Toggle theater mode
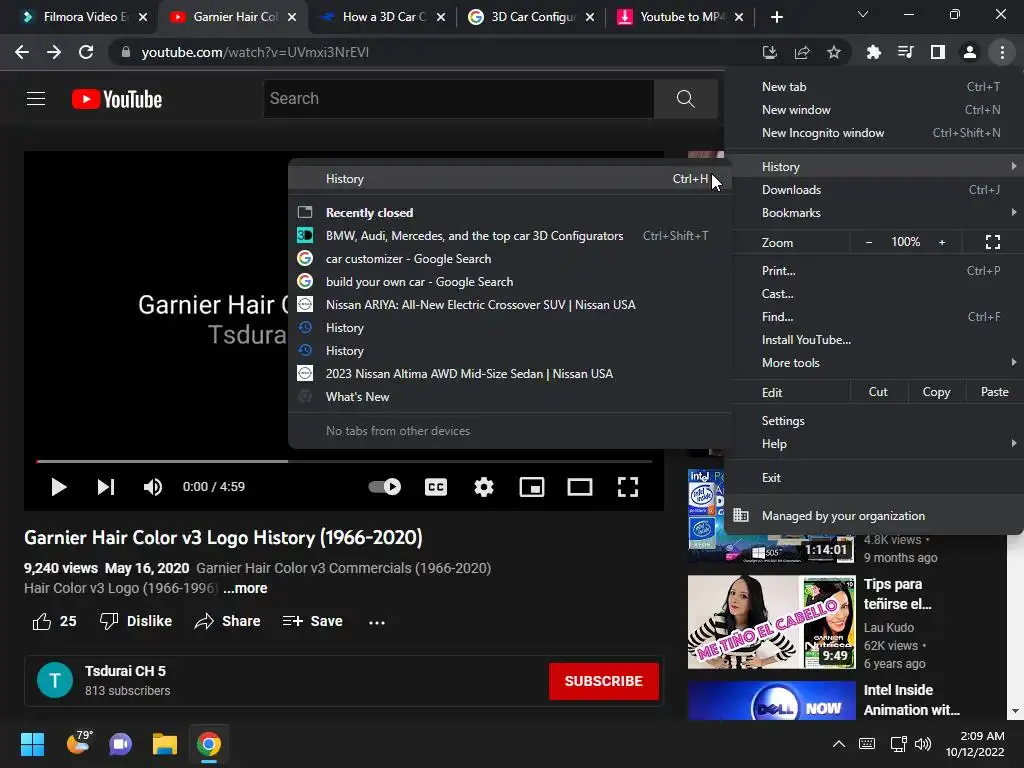The width and height of the screenshot is (1024, 768). (x=580, y=487)
